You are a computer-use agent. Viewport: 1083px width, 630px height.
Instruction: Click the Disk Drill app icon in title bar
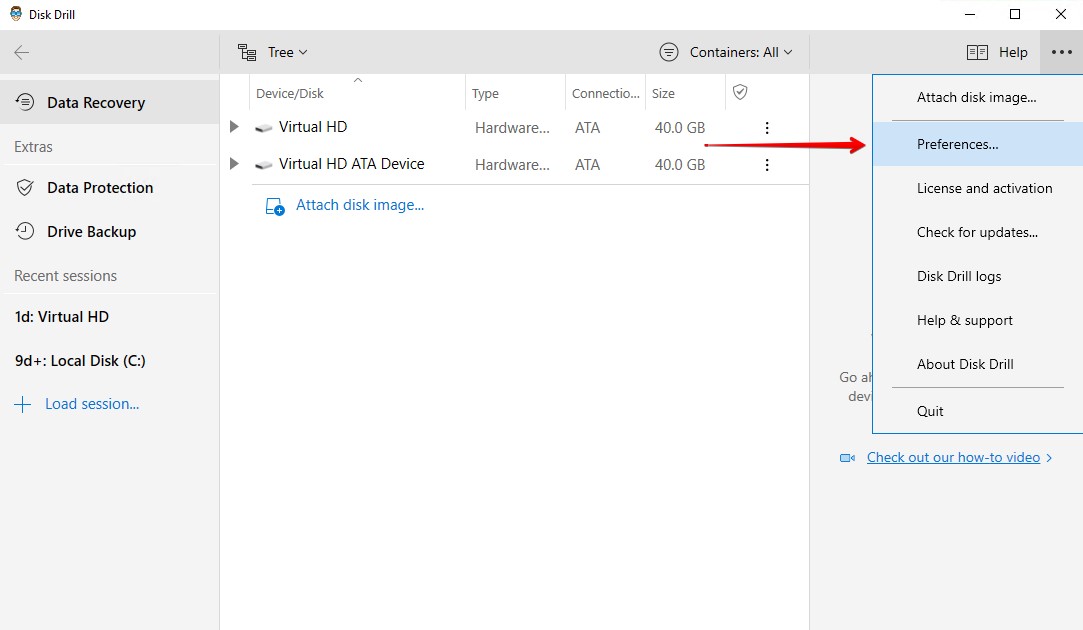click(15, 13)
